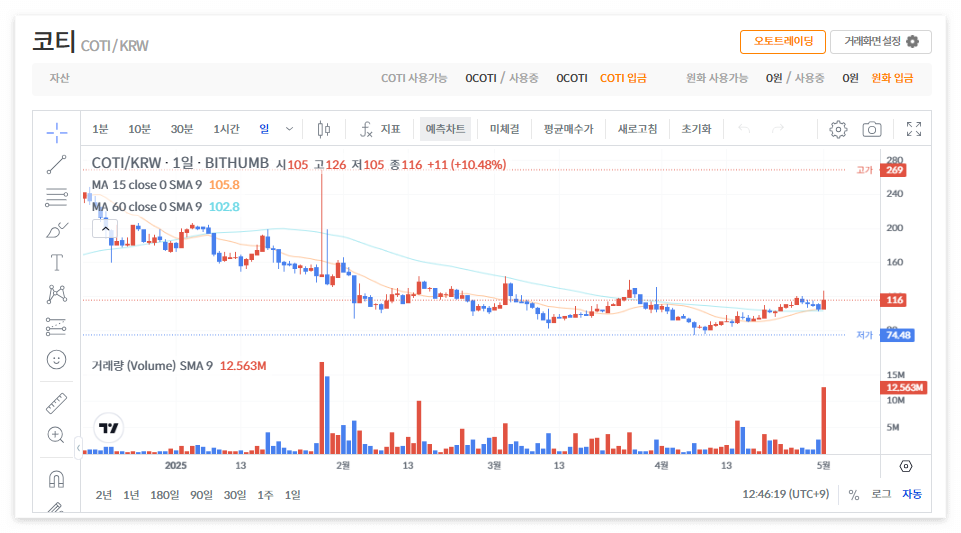The image size is (961, 533).
Task: Click the 74.48 low price label
Action: tap(897, 335)
